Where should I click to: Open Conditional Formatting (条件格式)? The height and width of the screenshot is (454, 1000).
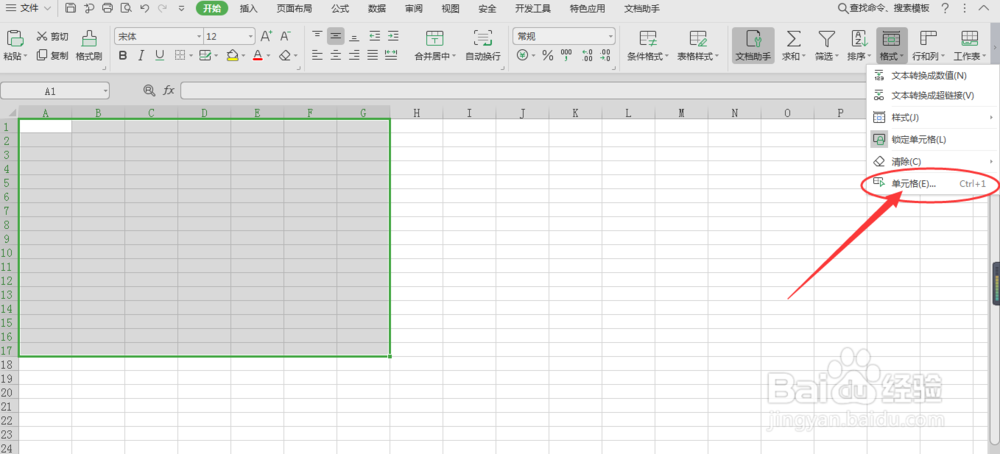[x=647, y=45]
